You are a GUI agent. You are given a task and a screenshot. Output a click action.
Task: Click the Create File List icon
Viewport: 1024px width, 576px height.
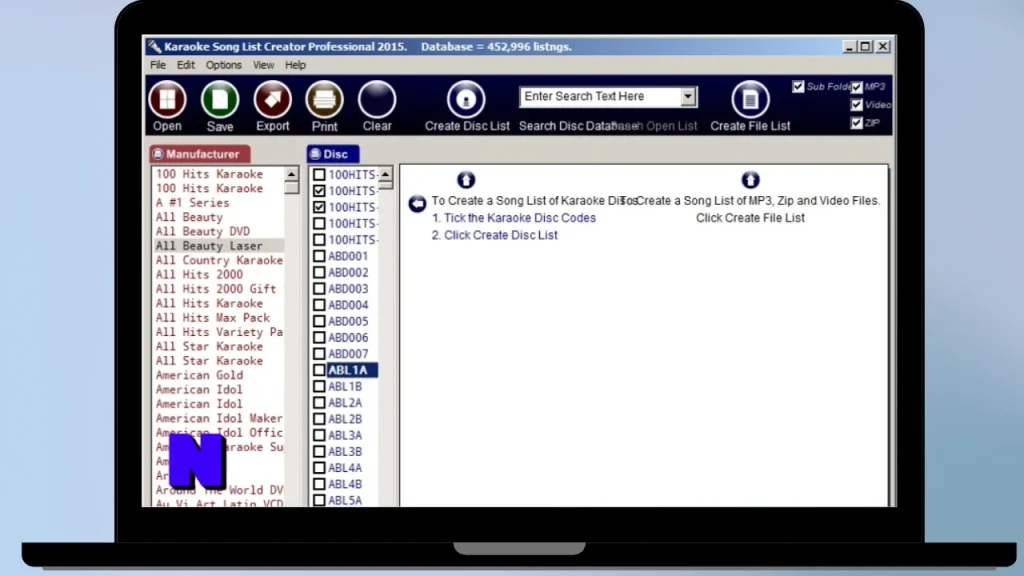(x=750, y=99)
